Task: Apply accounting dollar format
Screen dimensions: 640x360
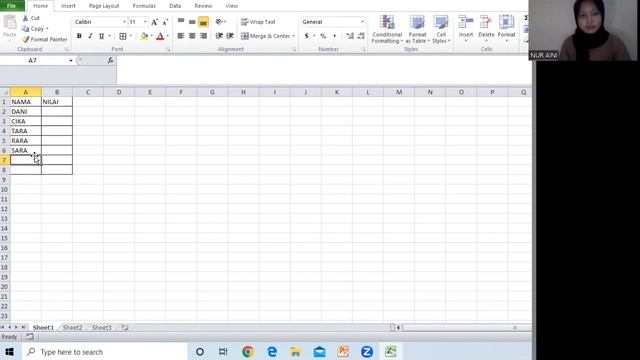Action: (x=307, y=36)
